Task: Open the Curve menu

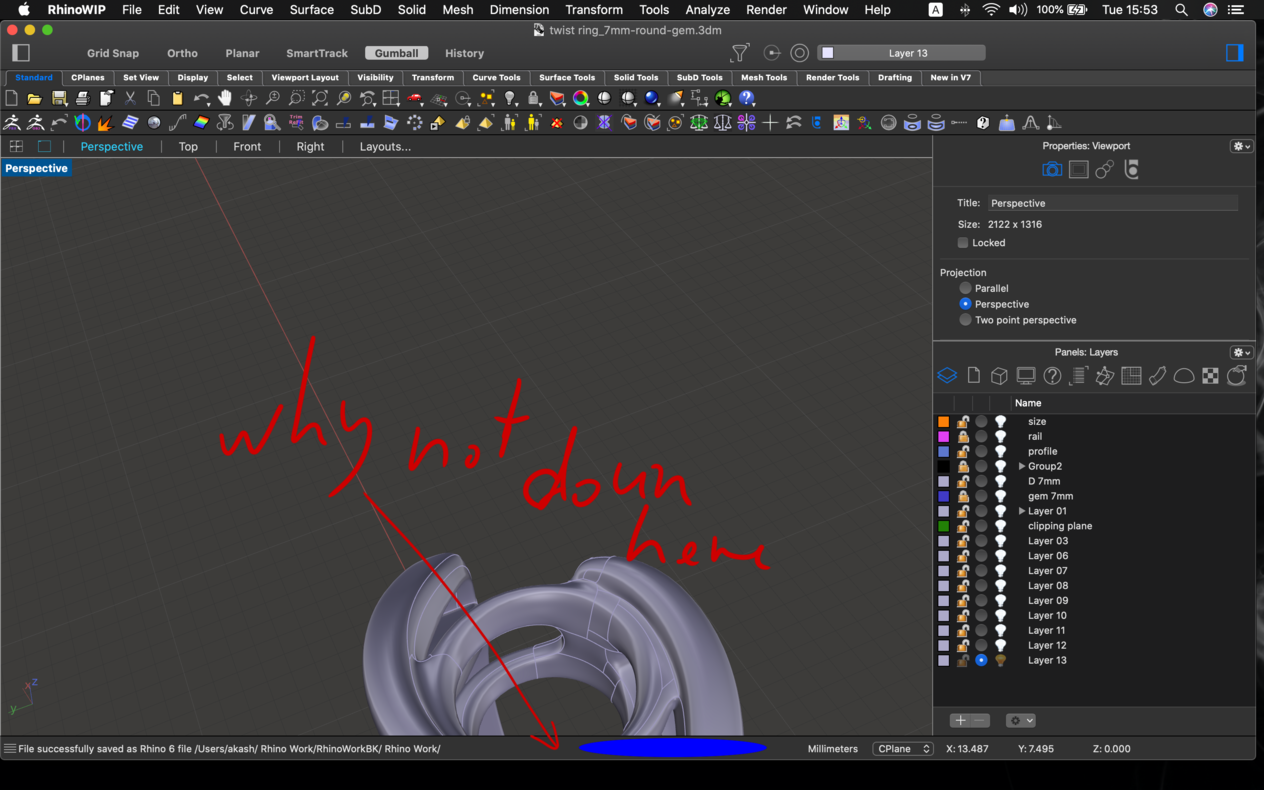Action: tap(256, 10)
